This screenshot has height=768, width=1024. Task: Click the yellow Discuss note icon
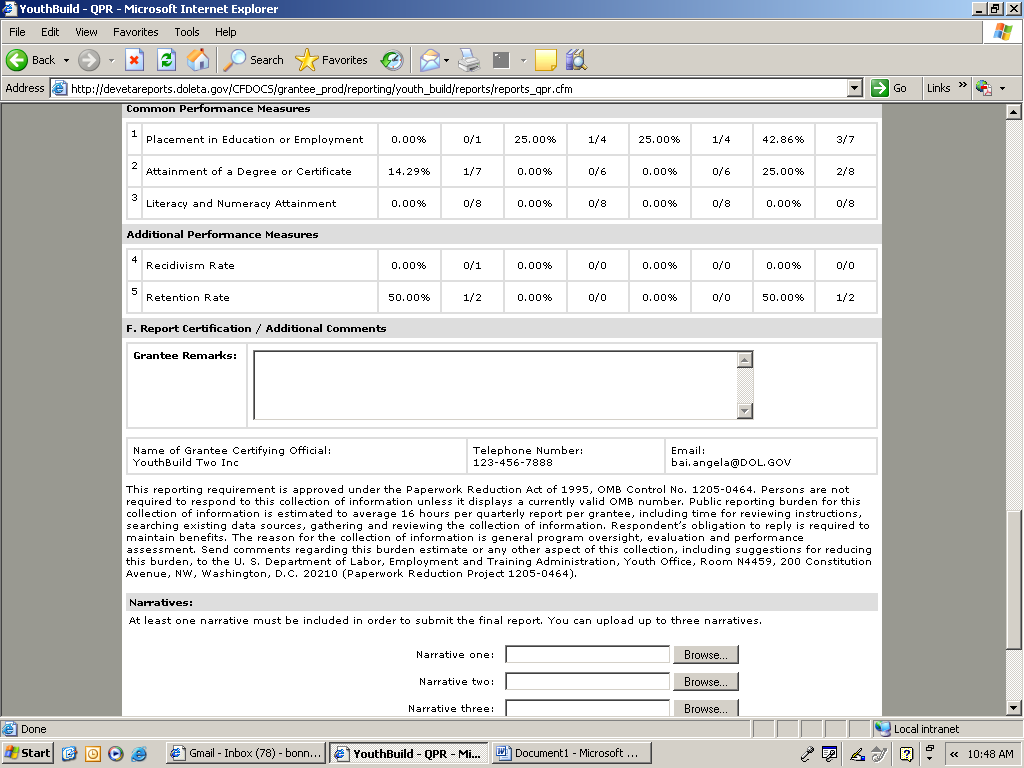pyautogui.click(x=545, y=60)
